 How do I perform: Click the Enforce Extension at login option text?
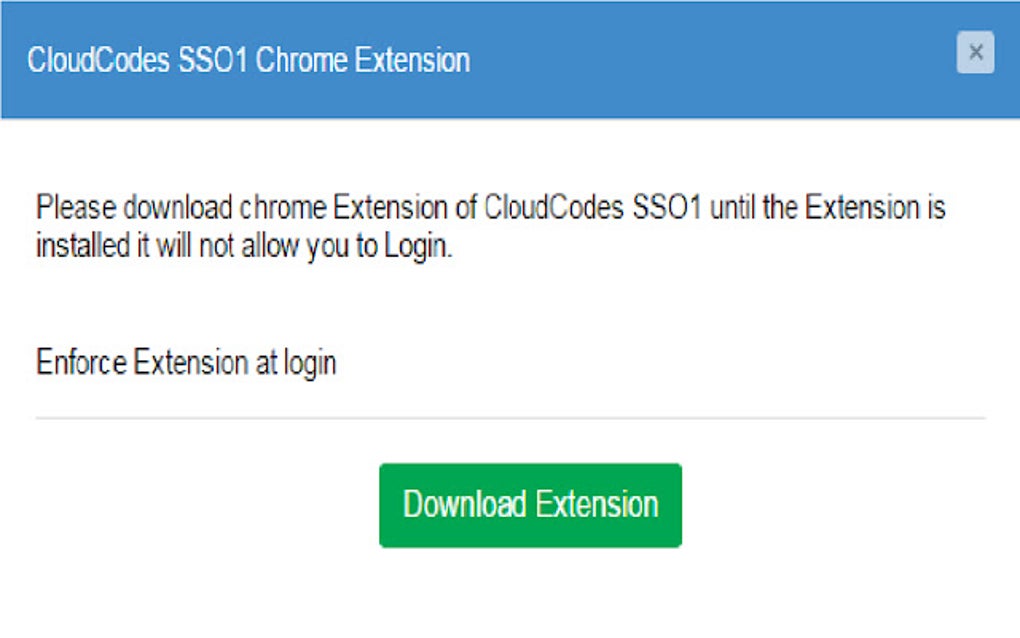tap(186, 362)
